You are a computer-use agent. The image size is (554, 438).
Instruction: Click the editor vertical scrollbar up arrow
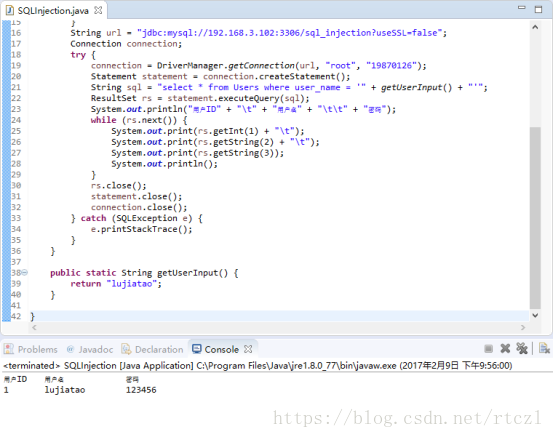click(x=535, y=27)
